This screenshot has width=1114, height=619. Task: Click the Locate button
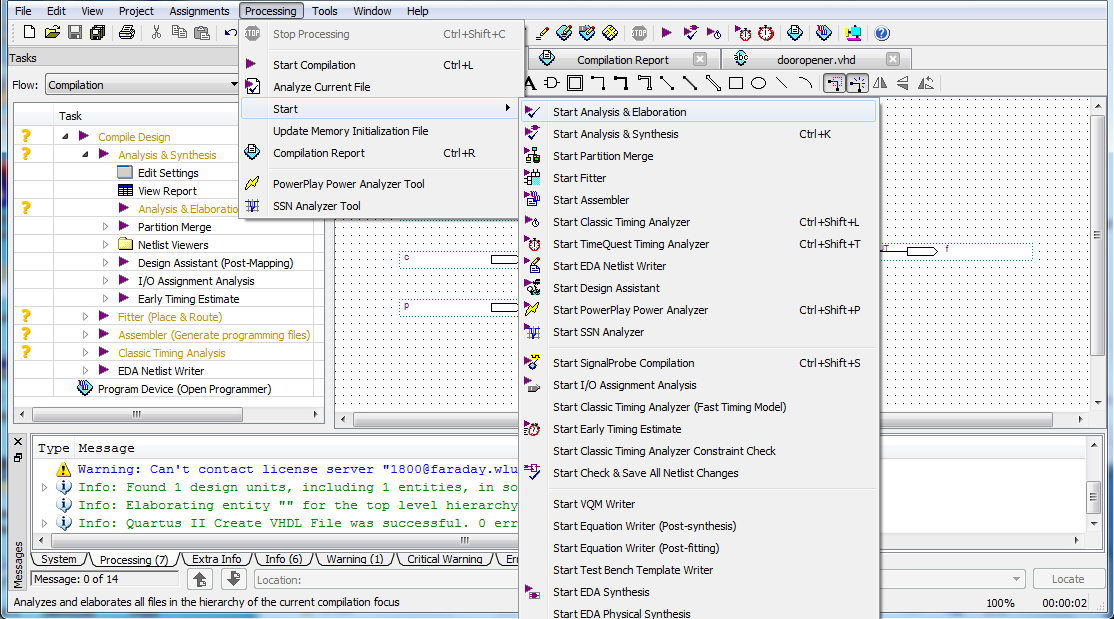(x=1068, y=579)
